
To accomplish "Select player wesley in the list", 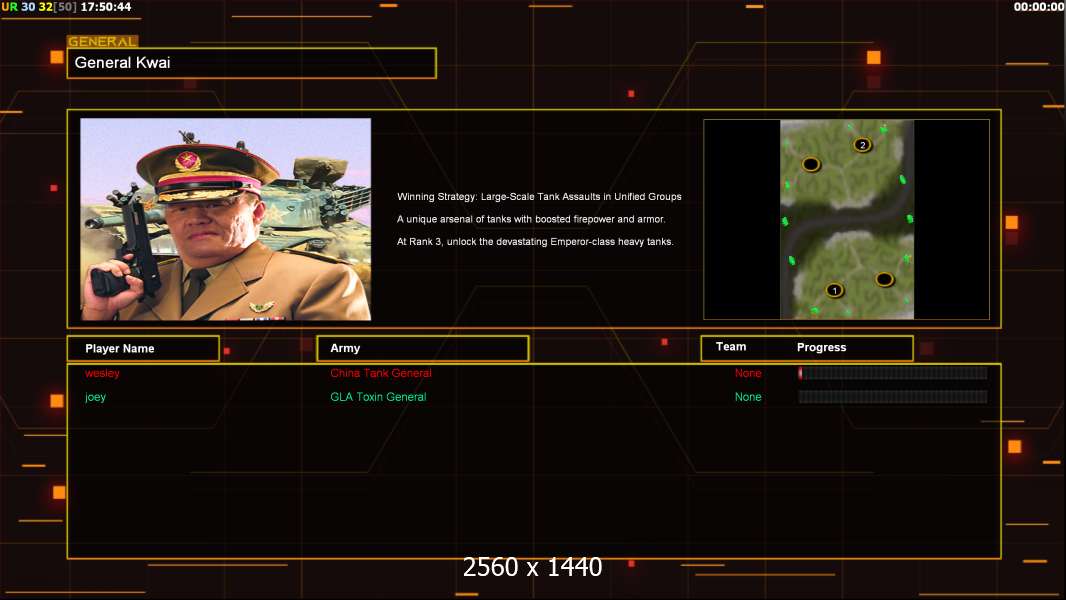I will (x=102, y=373).
